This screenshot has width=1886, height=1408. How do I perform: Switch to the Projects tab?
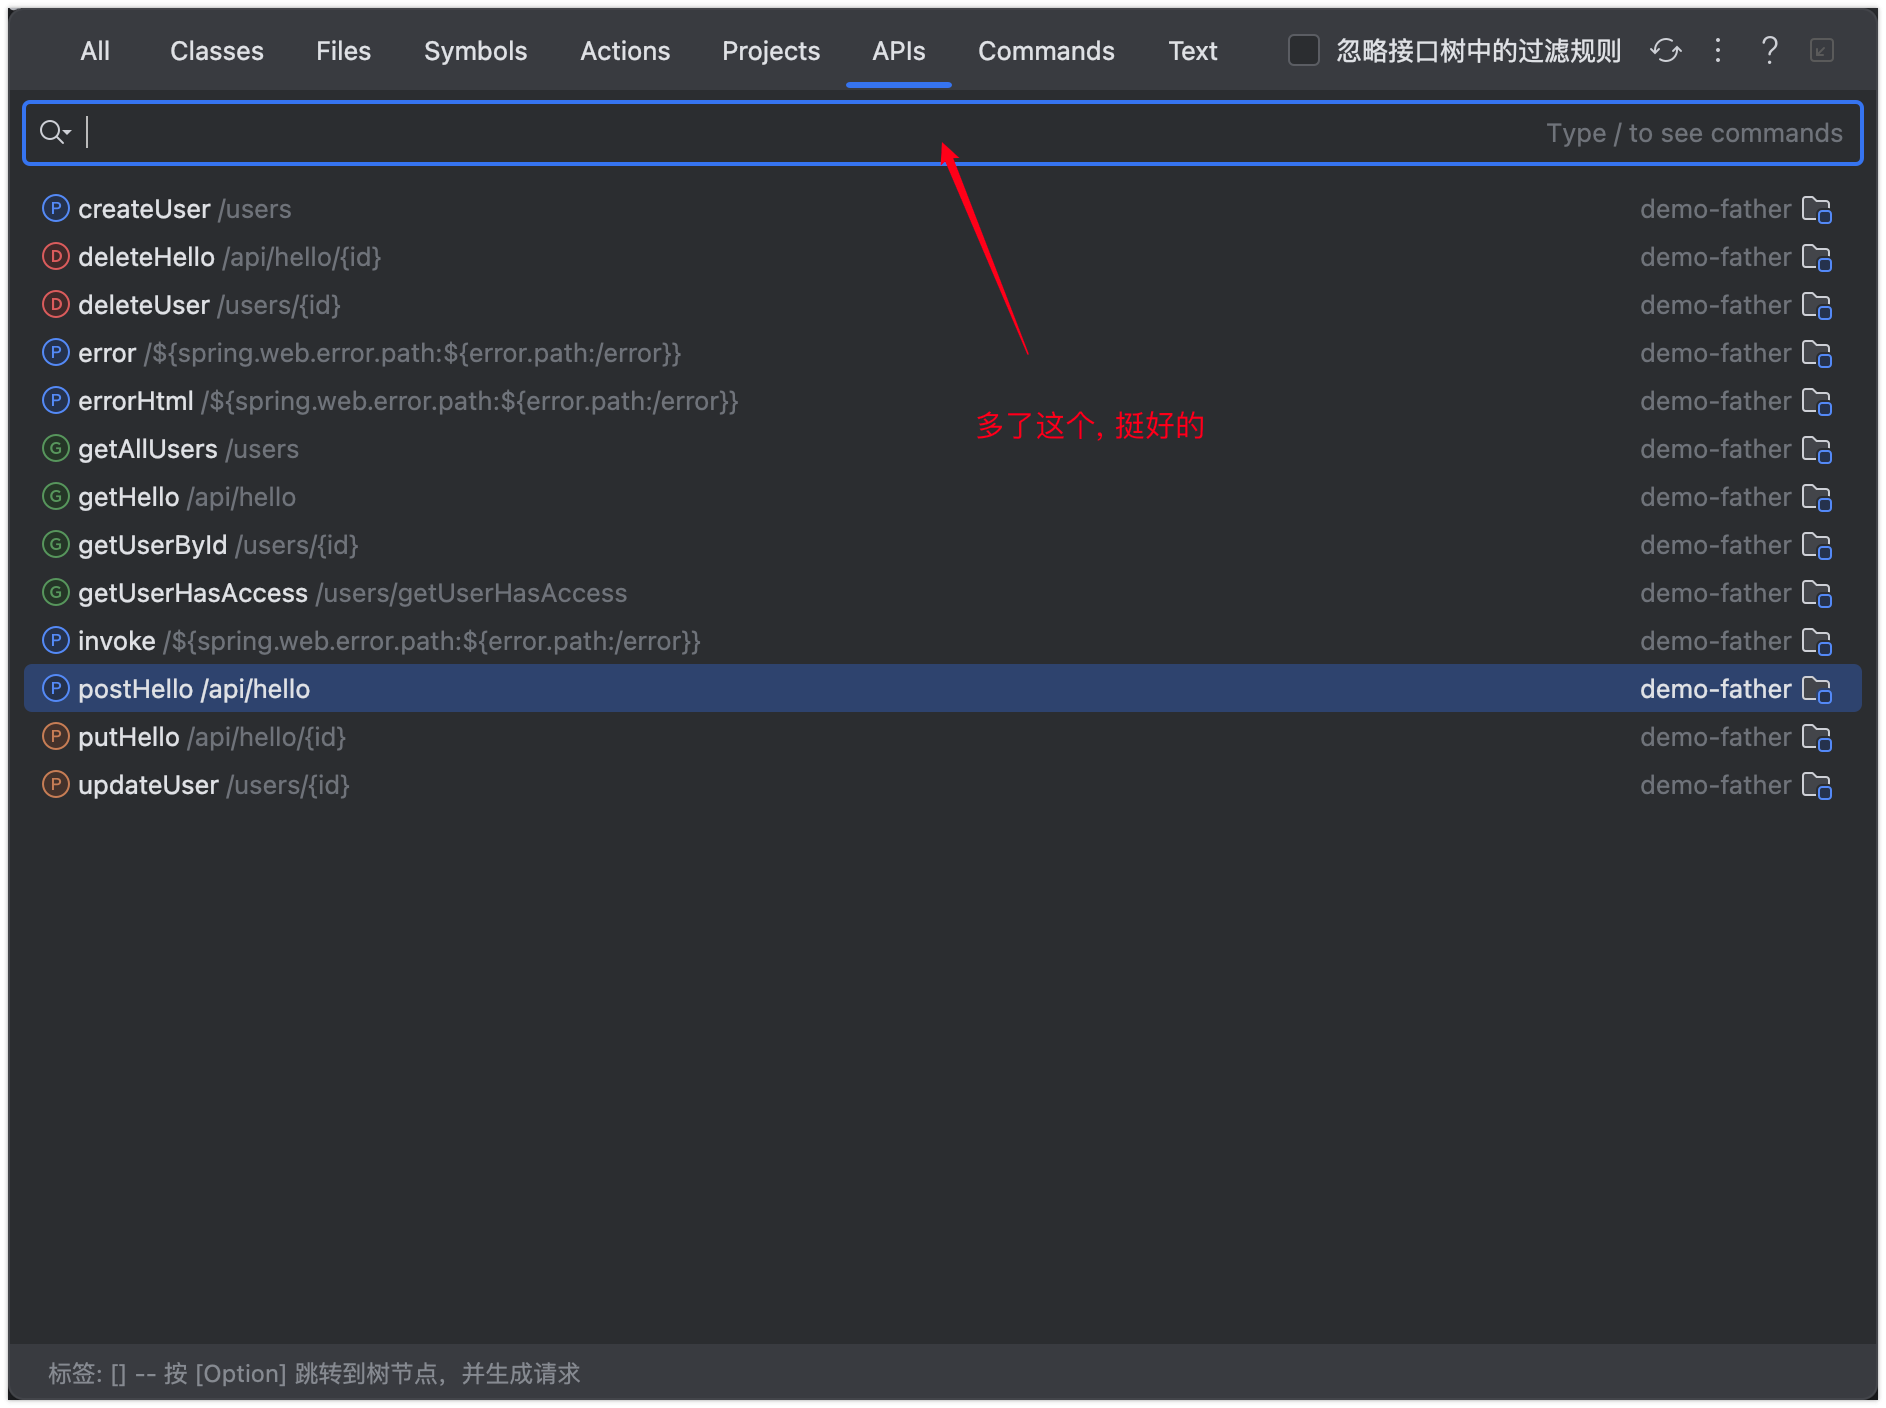pyautogui.click(x=771, y=51)
